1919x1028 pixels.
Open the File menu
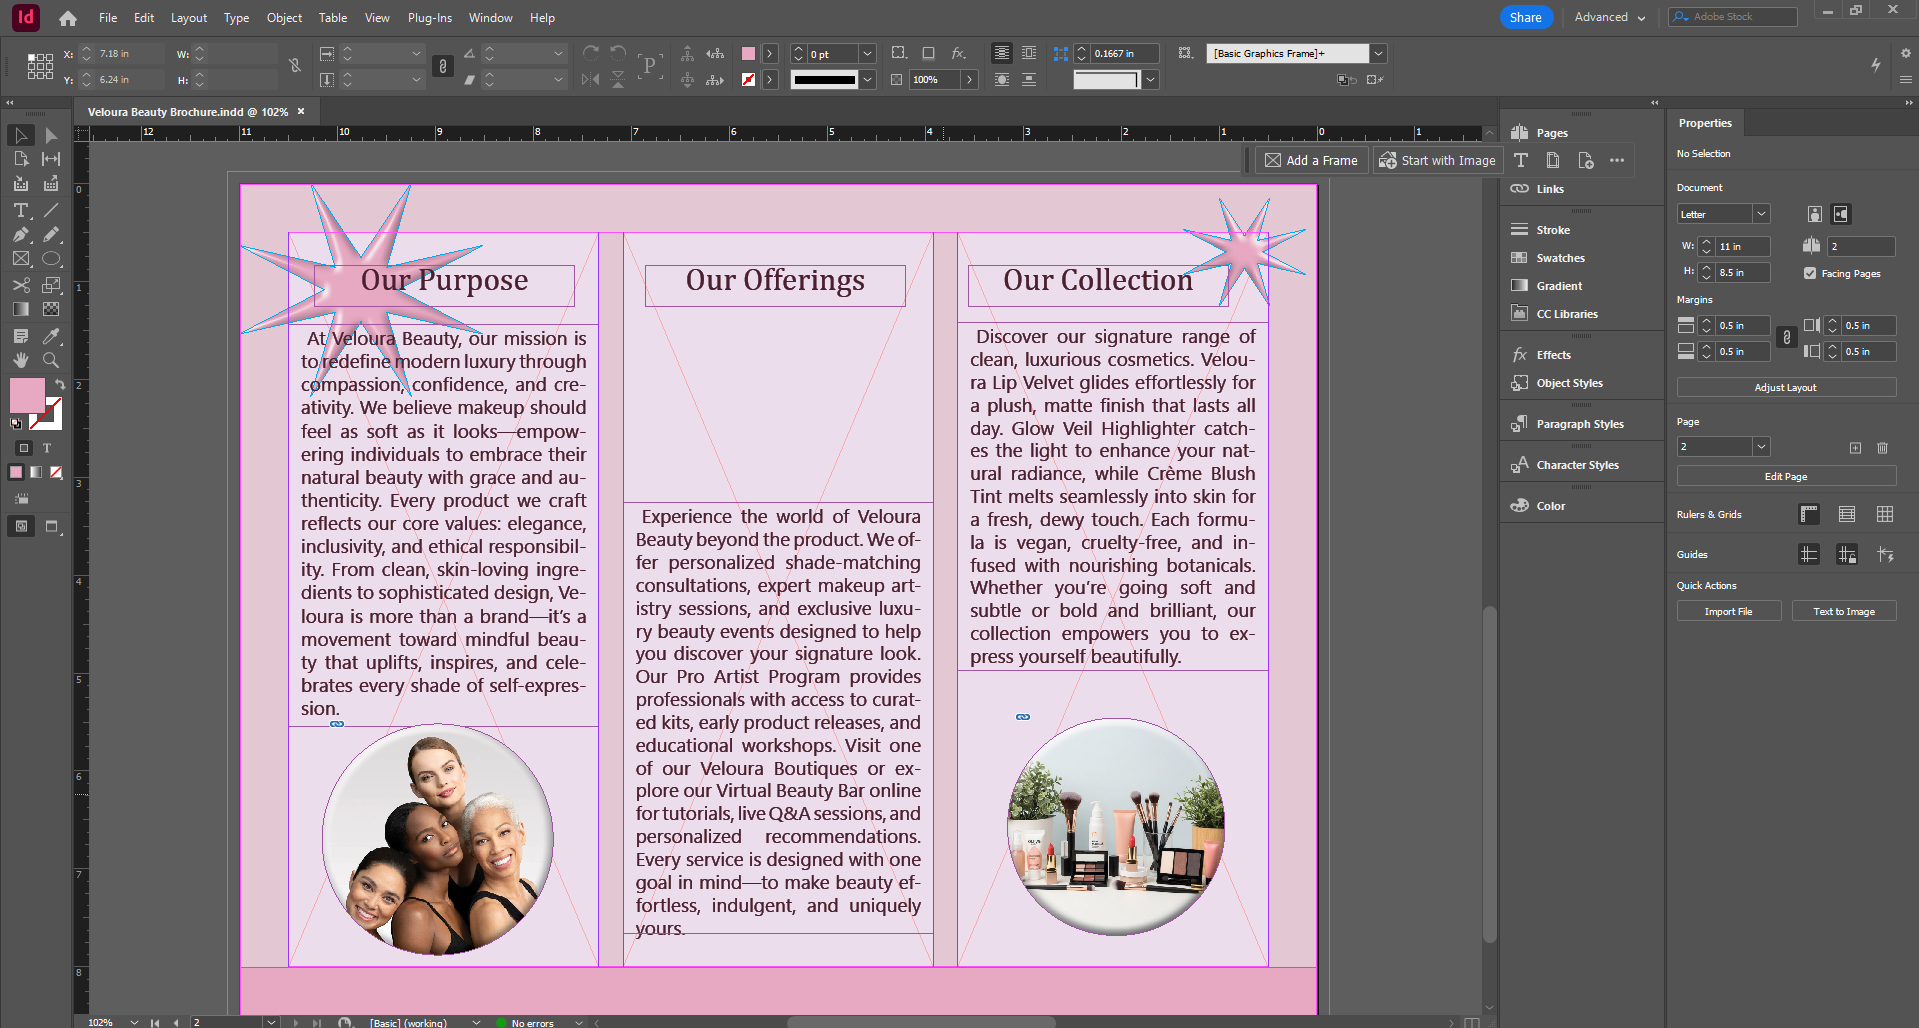click(x=108, y=18)
